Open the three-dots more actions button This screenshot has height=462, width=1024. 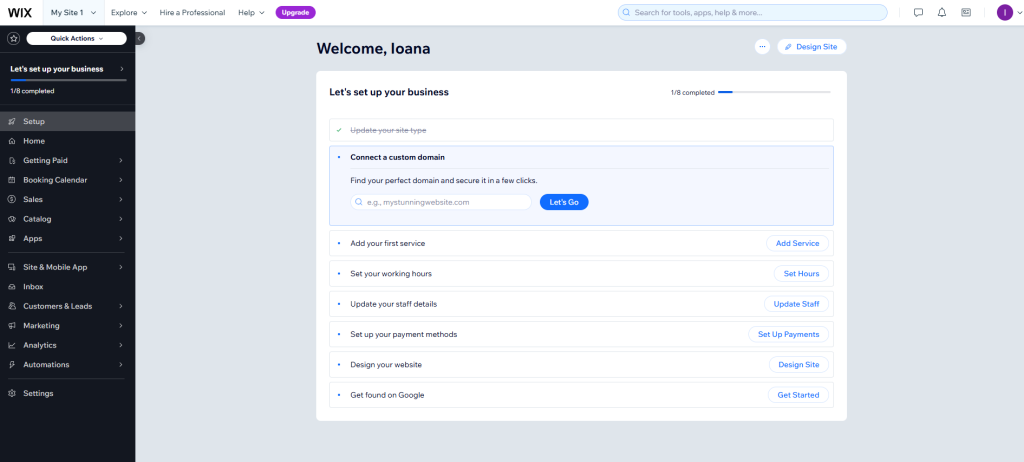(x=762, y=46)
